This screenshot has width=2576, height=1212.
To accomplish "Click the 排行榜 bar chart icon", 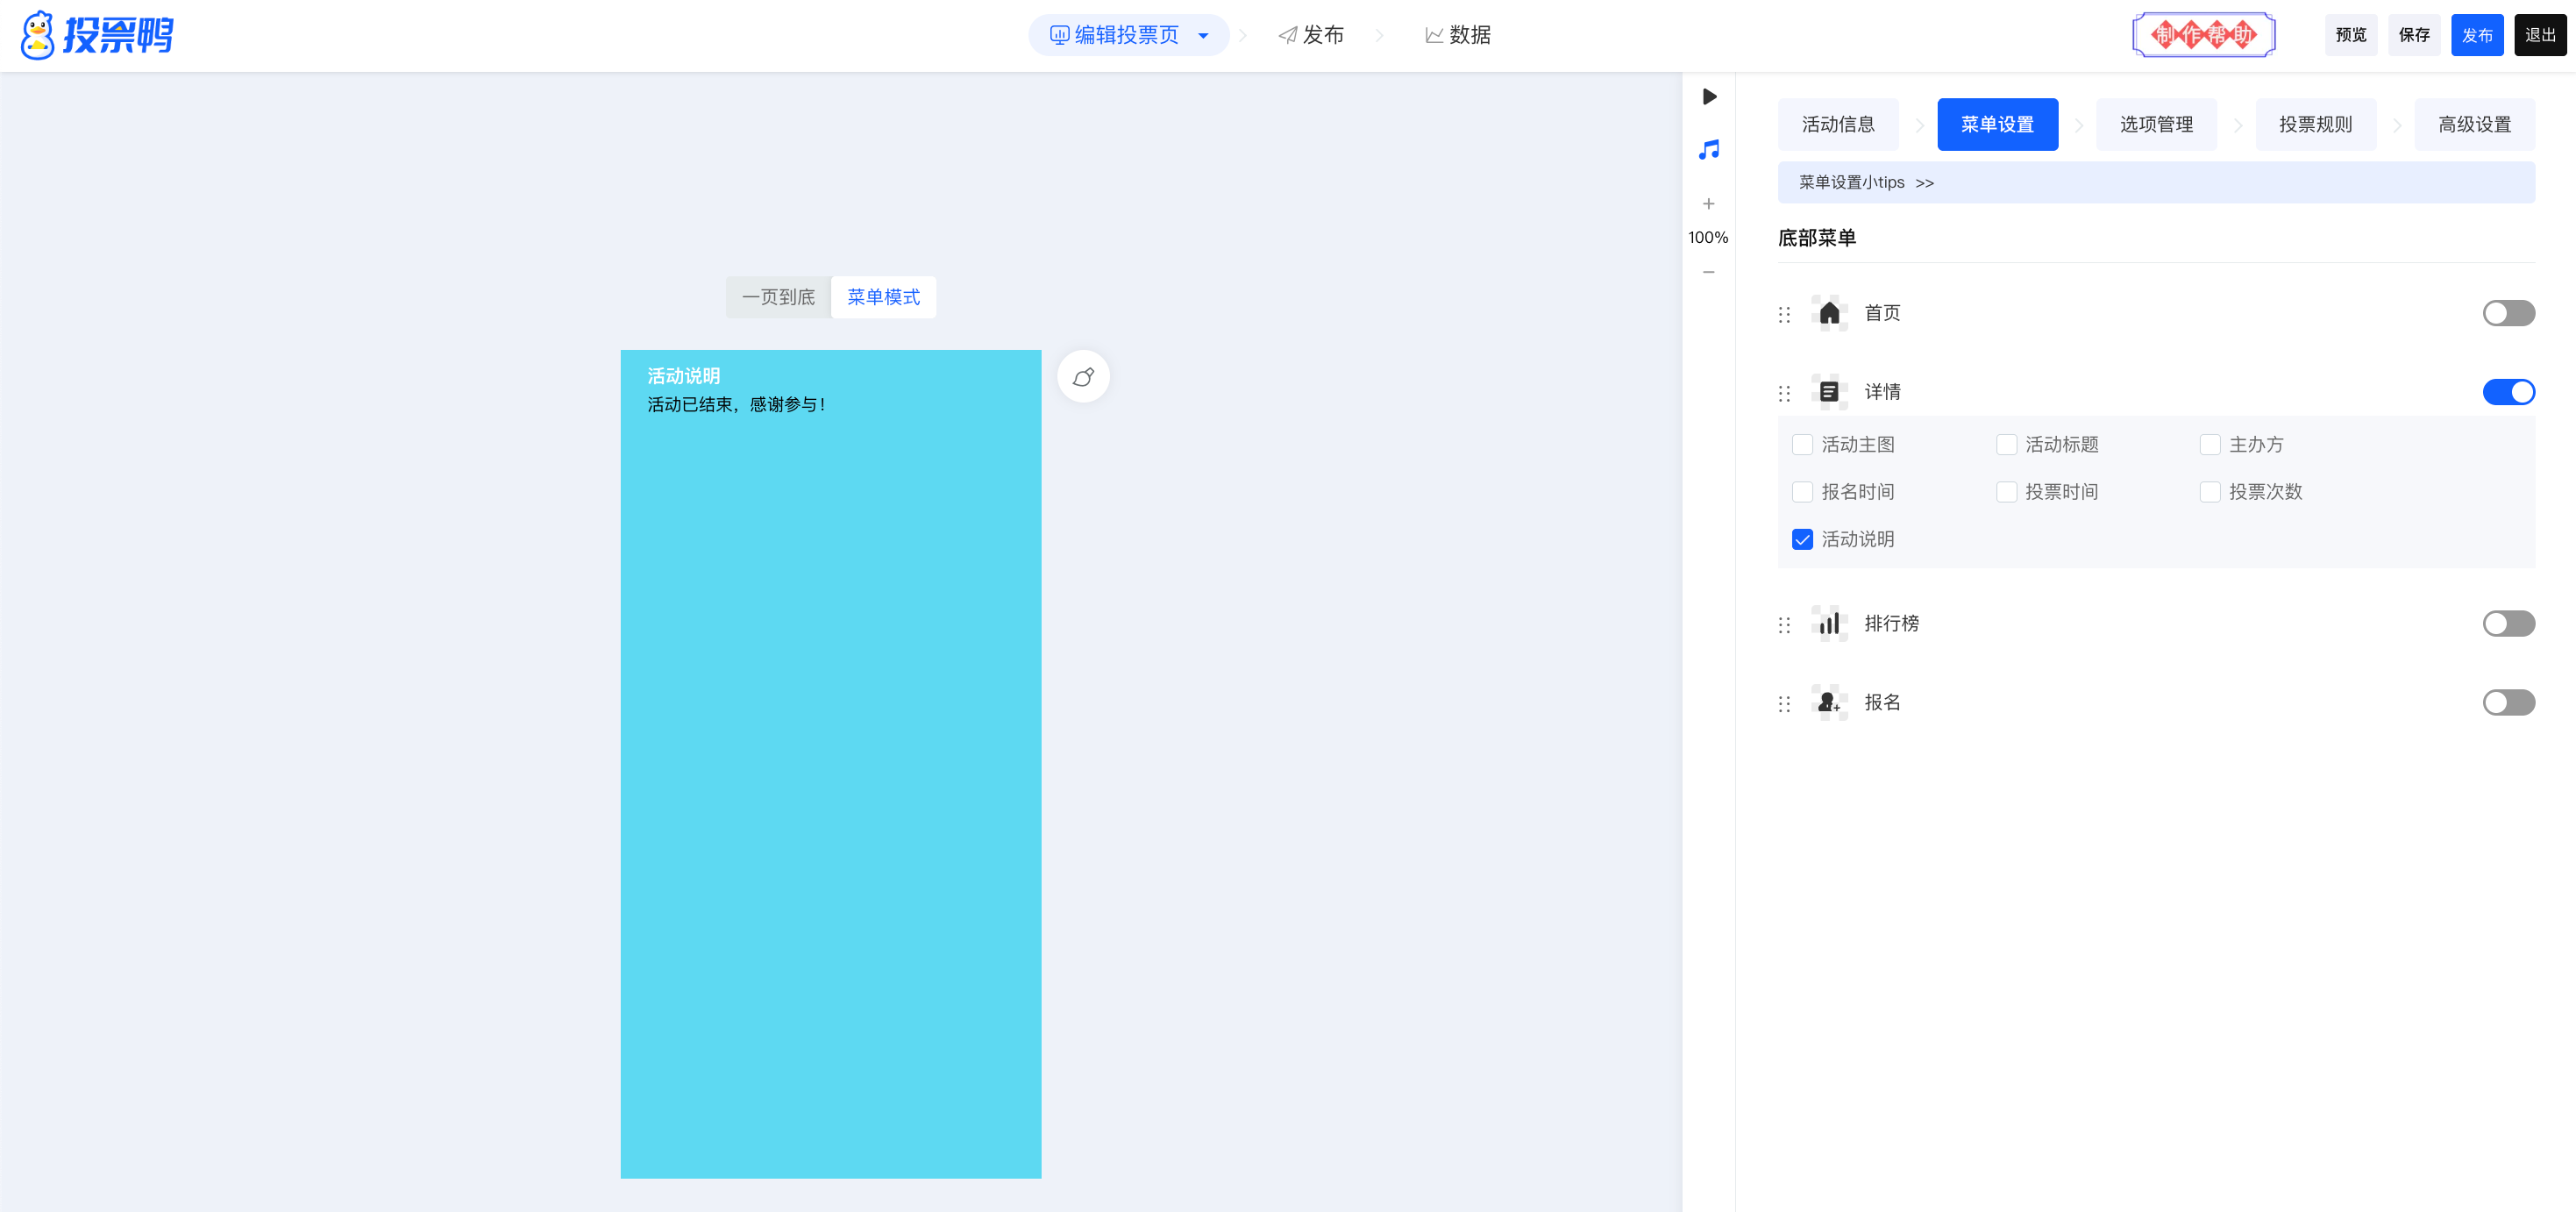I will coord(1829,624).
